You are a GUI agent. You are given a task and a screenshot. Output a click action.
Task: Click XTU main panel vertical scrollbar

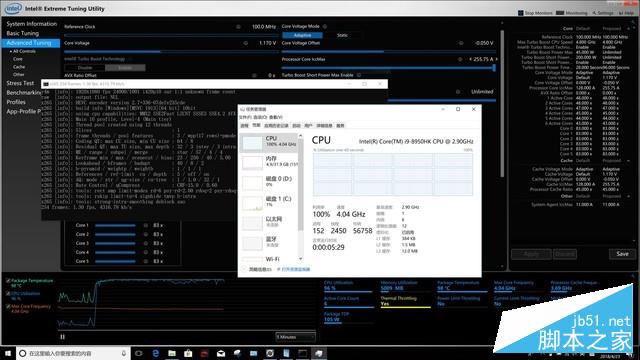click(x=502, y=104)
